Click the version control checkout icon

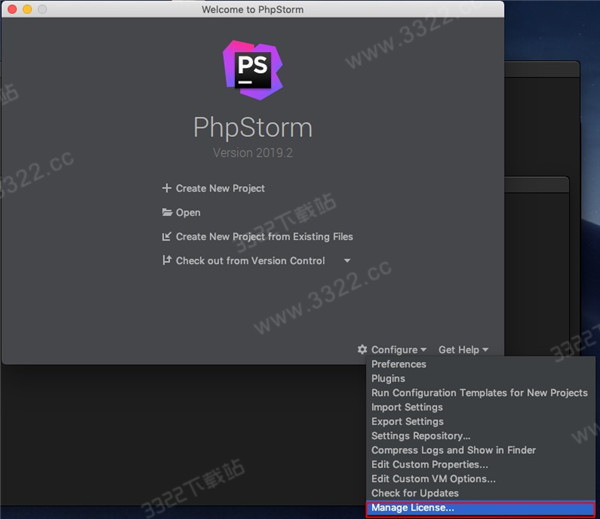(166, 260)
